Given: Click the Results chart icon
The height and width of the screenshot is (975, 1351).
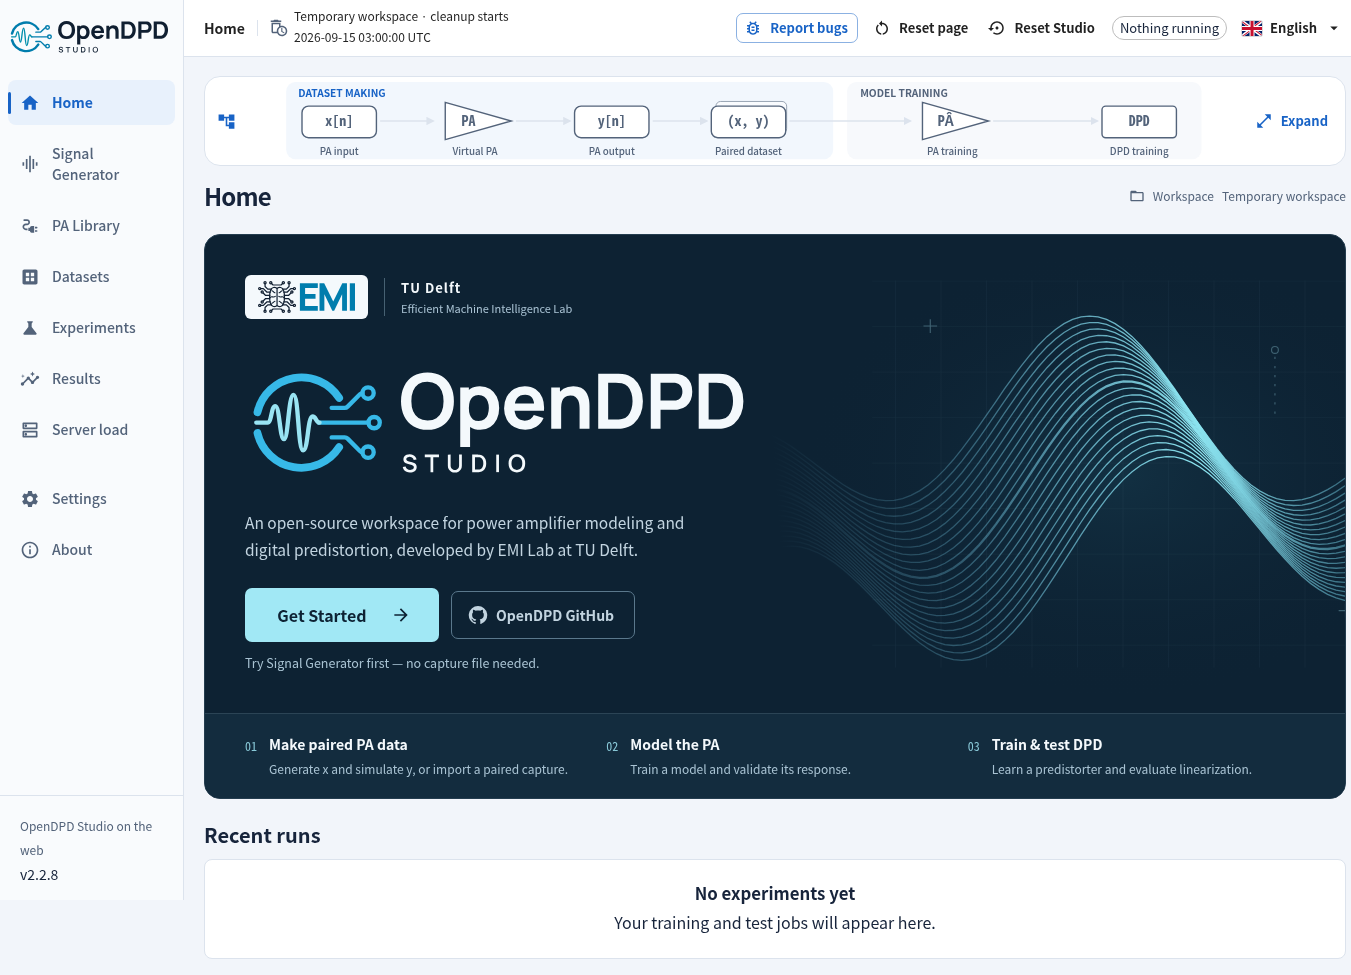Looking at the screenshot, I should 30,379.
